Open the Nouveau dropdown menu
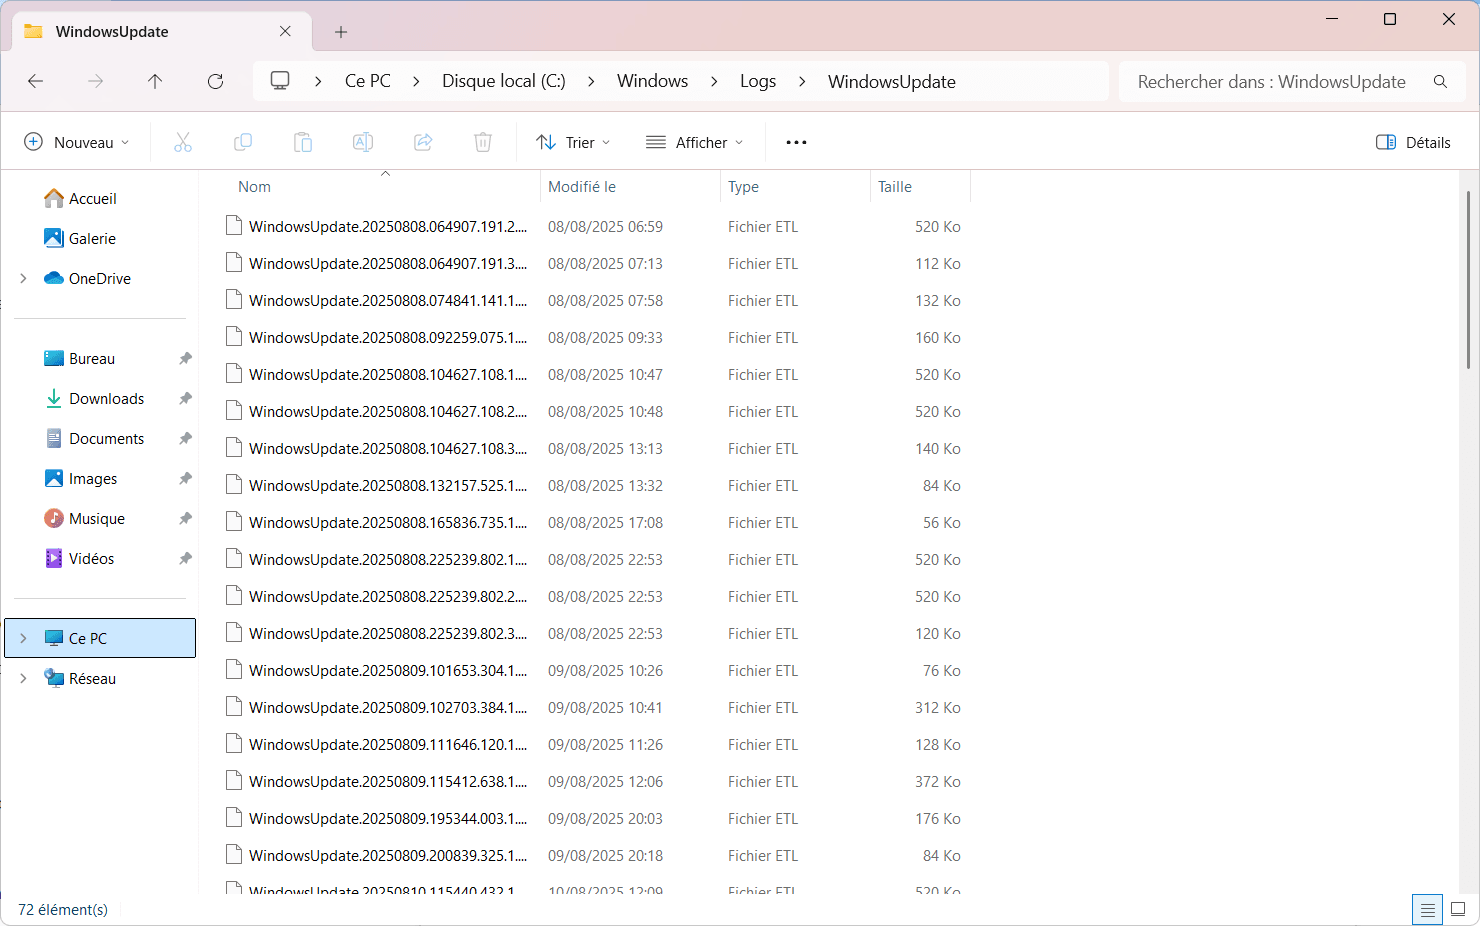This screenshot has width=1480, height=926. click(77, 142)
